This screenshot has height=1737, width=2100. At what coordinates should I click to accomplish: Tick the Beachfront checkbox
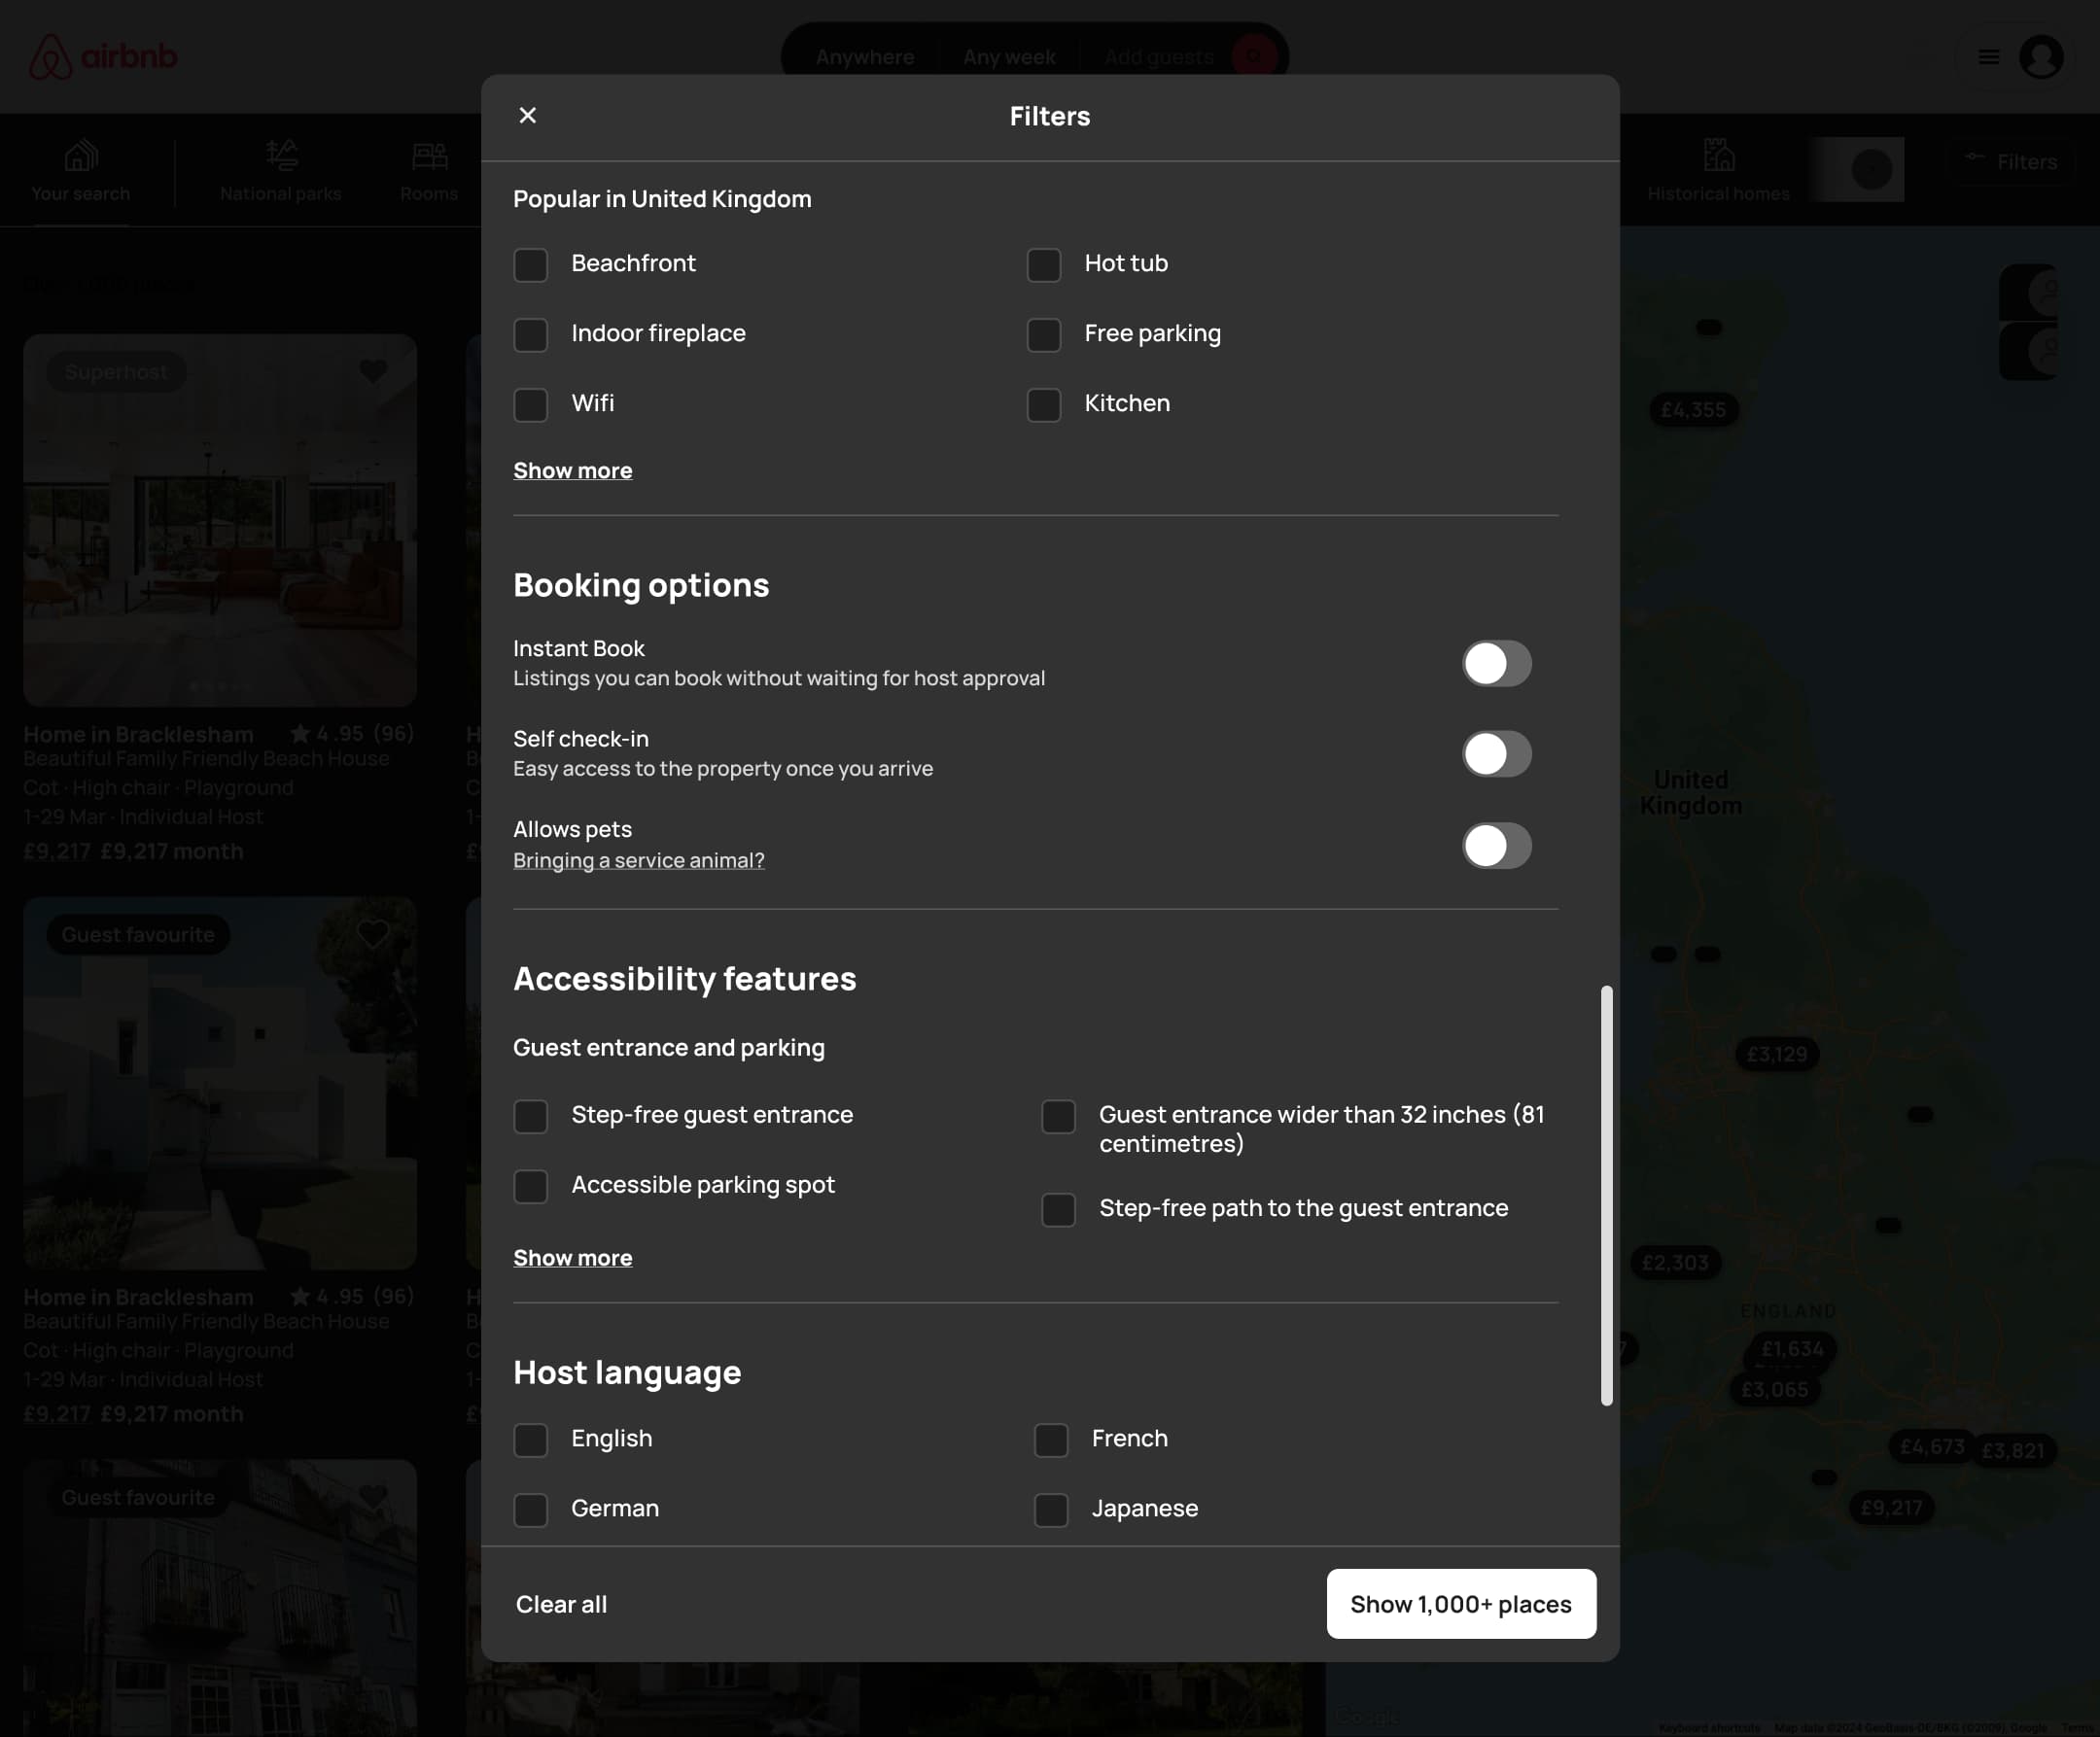(x=530, y=265)
